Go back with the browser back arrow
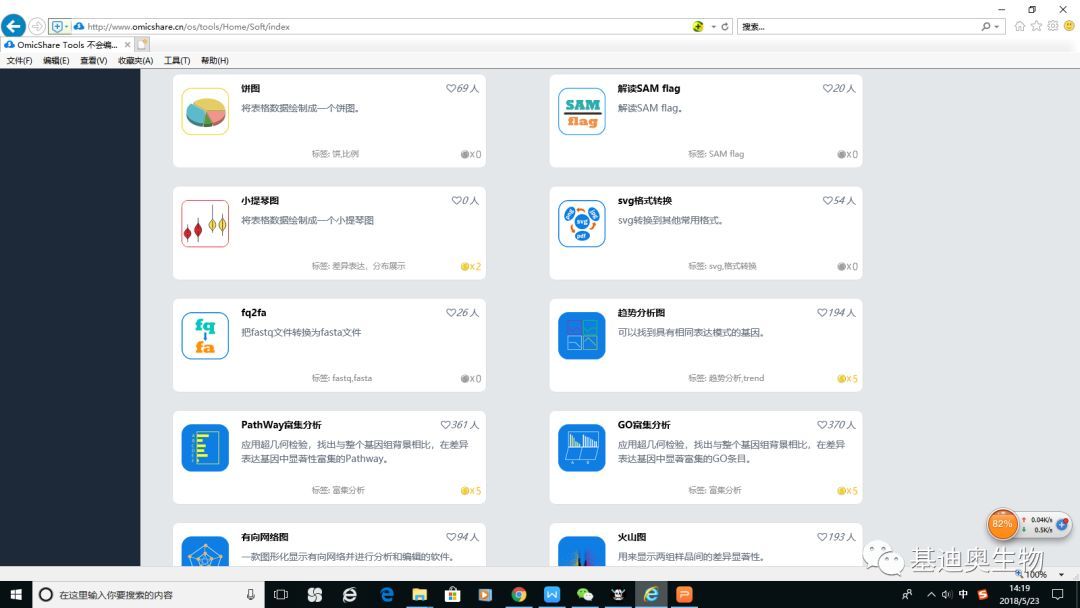The image size is (1080, 608). (13, 26)
